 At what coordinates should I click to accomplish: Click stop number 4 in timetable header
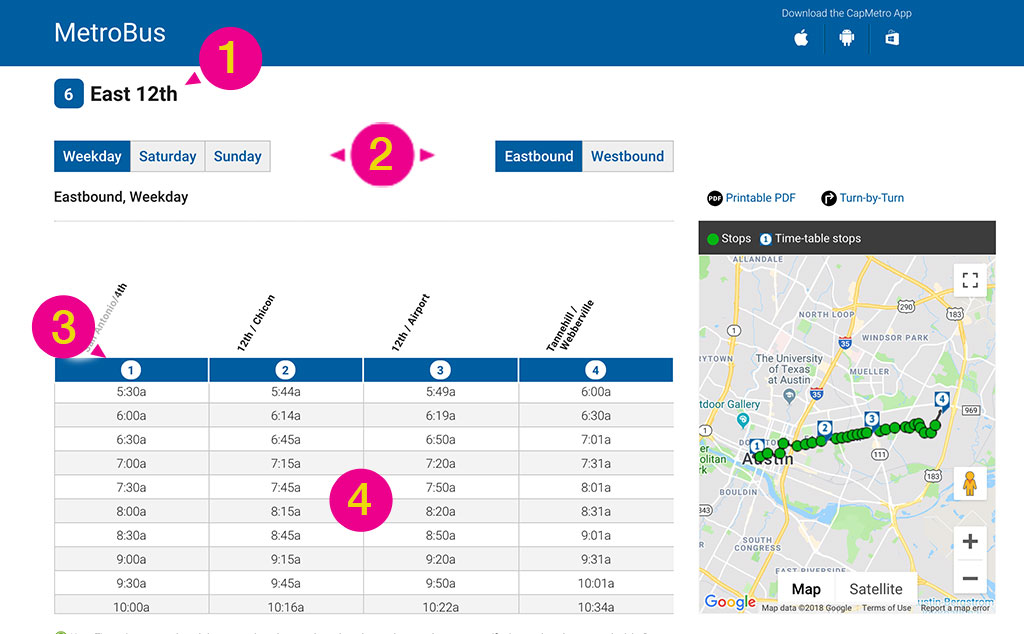click(595, 370)
